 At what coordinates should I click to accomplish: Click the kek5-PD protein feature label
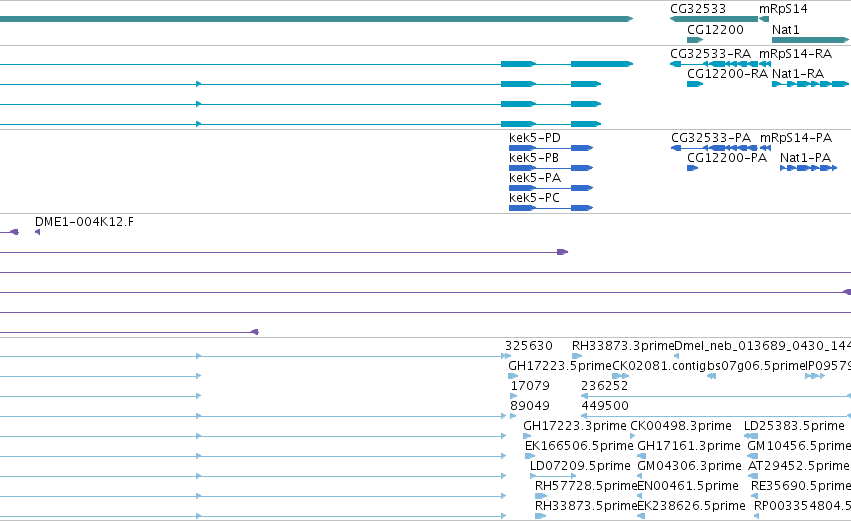535,138
